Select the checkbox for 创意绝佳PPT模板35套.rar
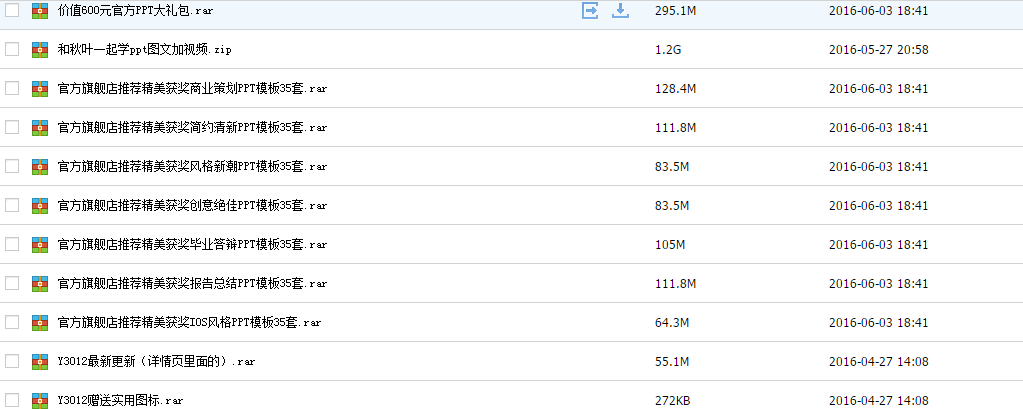Viewport: 1023px width, 409px height. [12, 205]
